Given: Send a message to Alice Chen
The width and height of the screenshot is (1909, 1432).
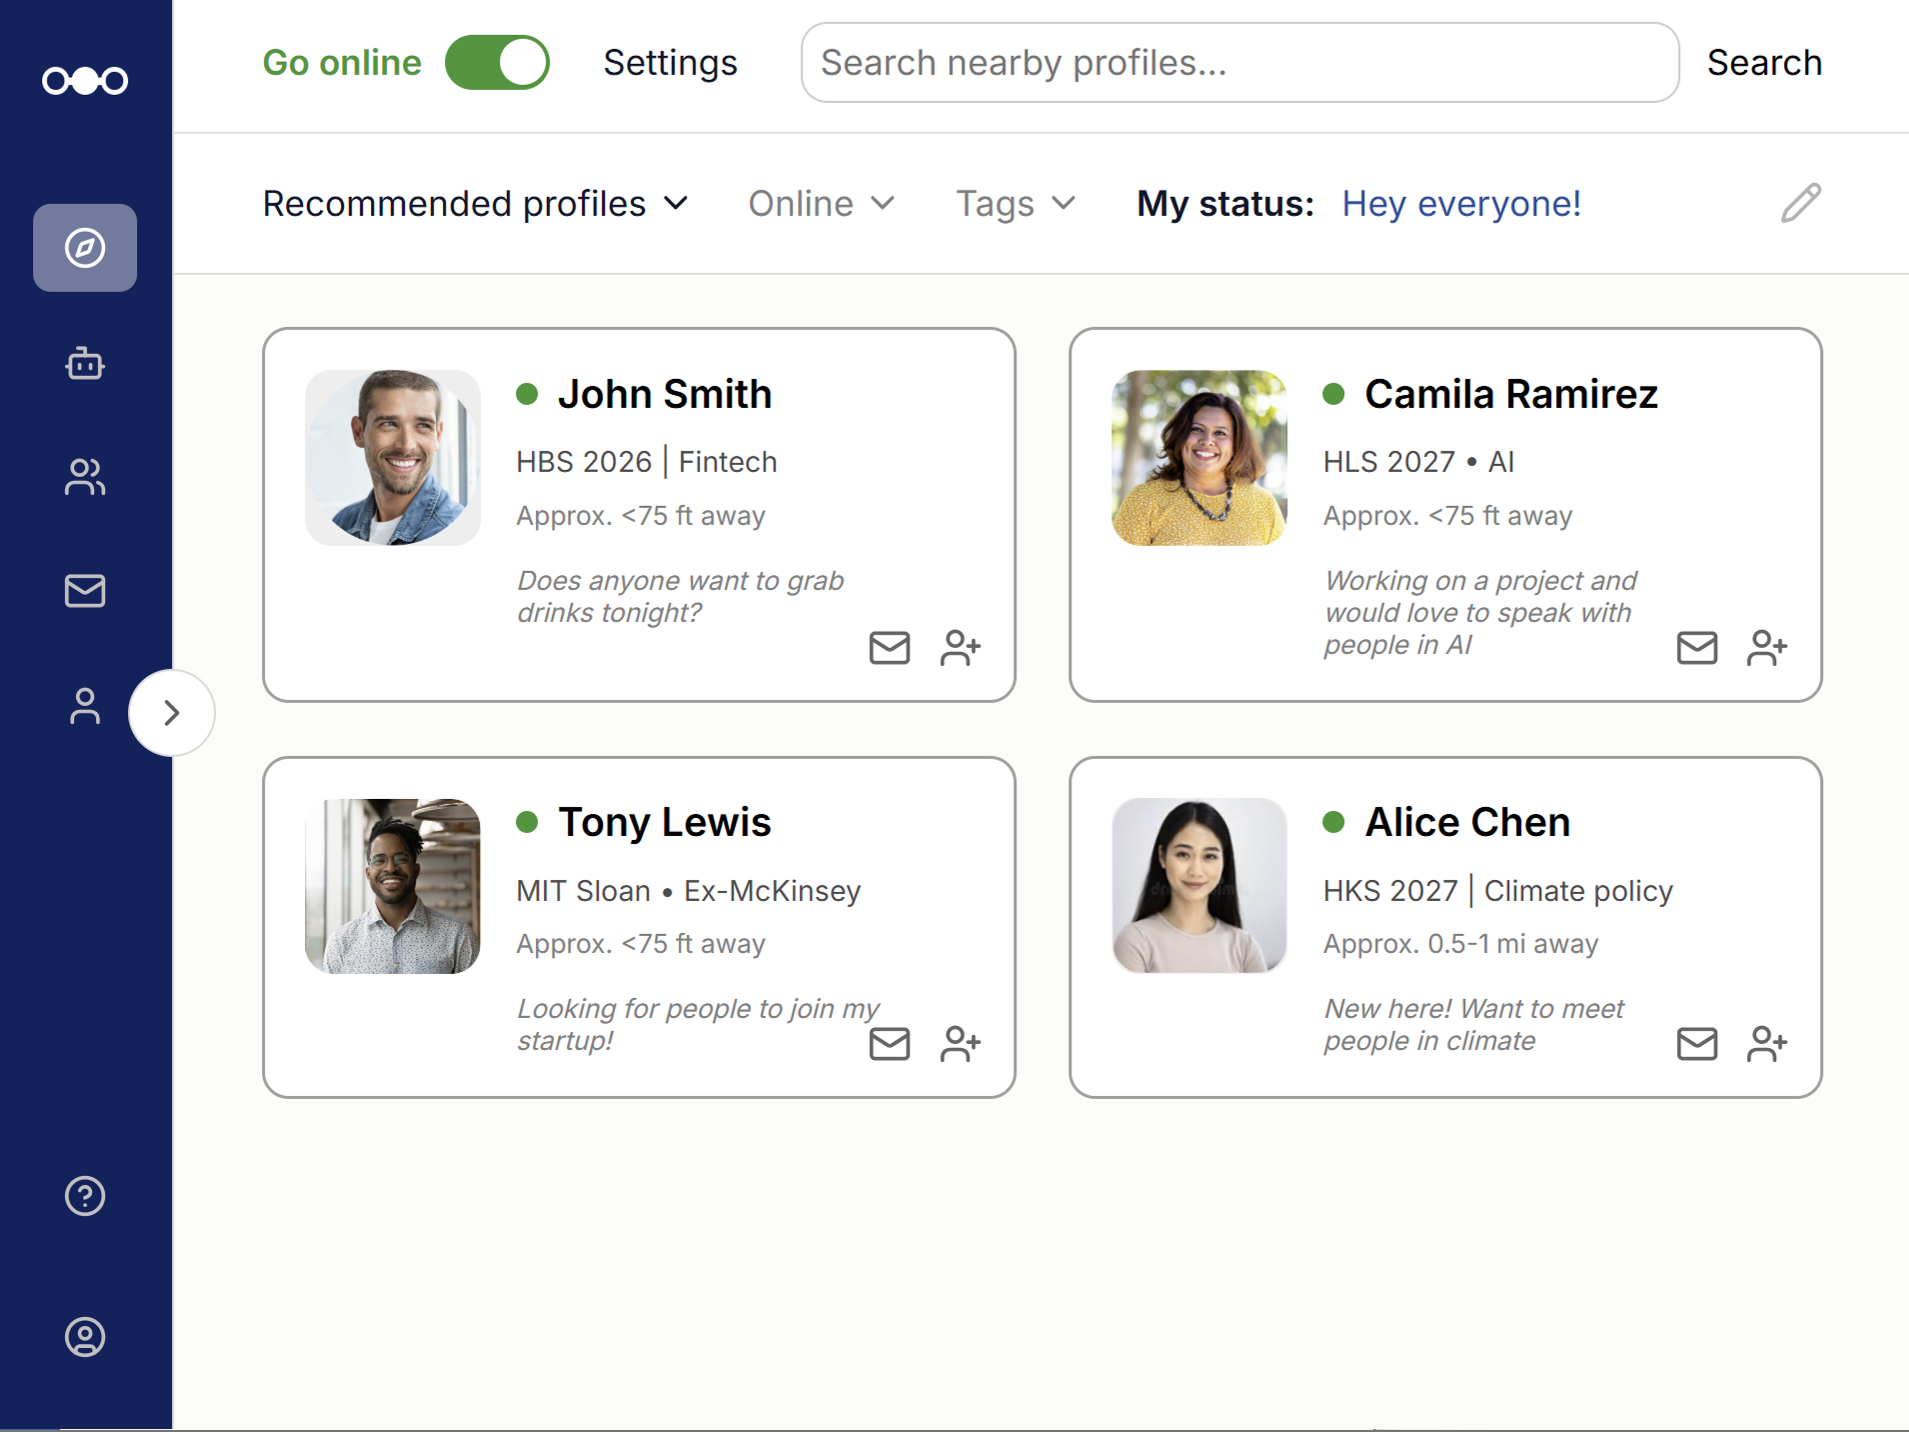Looking at the screenshot, I should pos(1697,1044).
